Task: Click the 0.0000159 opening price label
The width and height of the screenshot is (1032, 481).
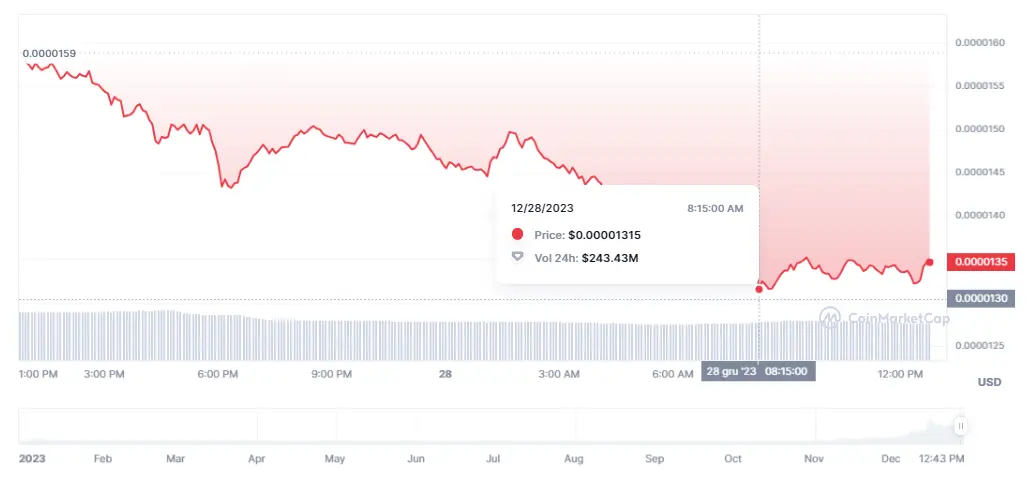Action: (x=49, y=53)
